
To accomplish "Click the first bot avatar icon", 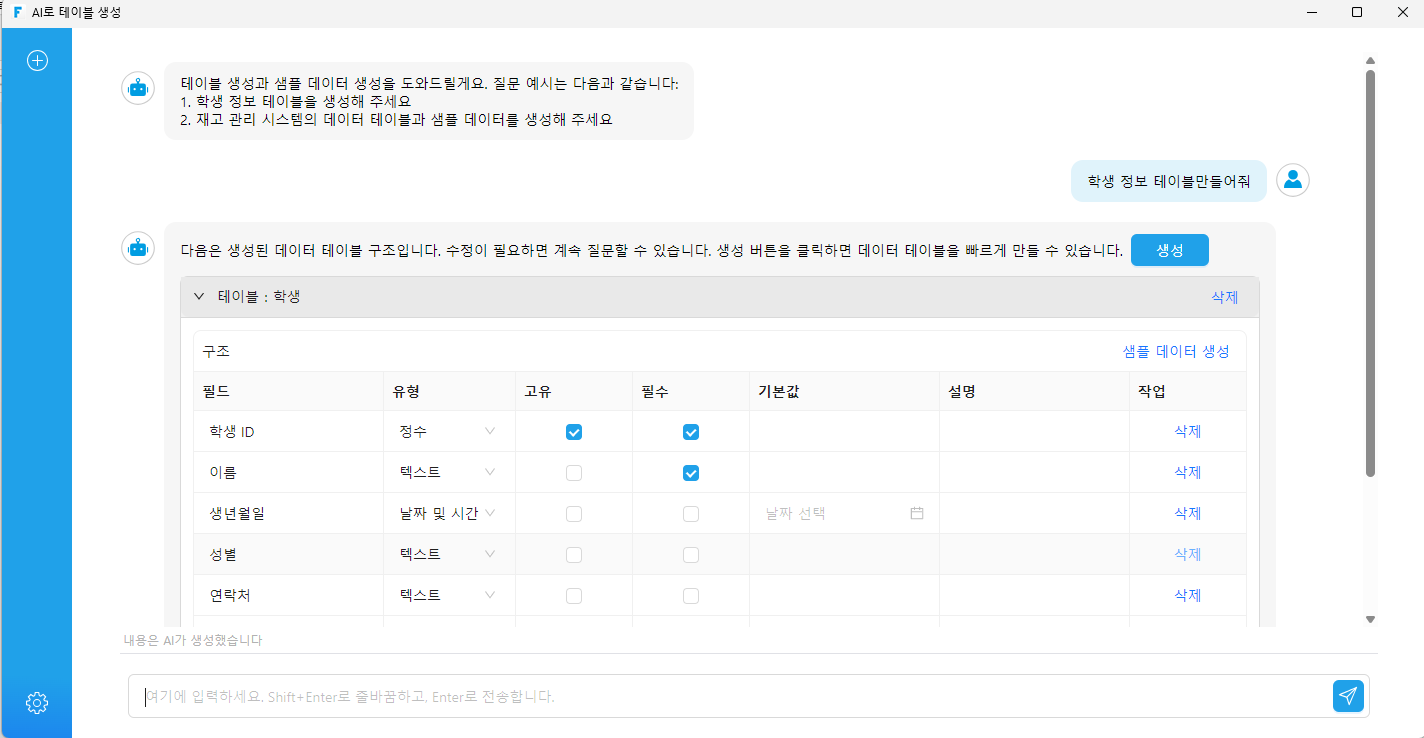I will 138,88.
